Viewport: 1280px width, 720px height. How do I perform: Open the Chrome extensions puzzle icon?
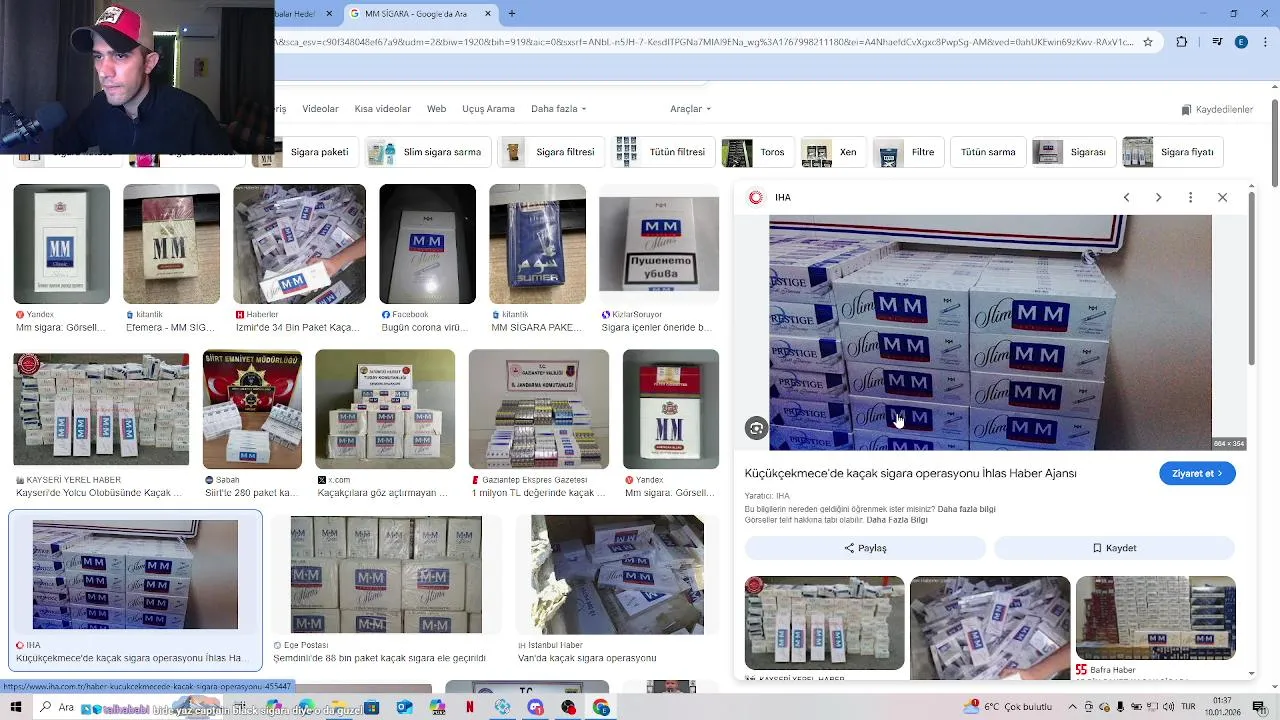[x=1182, y=42]
